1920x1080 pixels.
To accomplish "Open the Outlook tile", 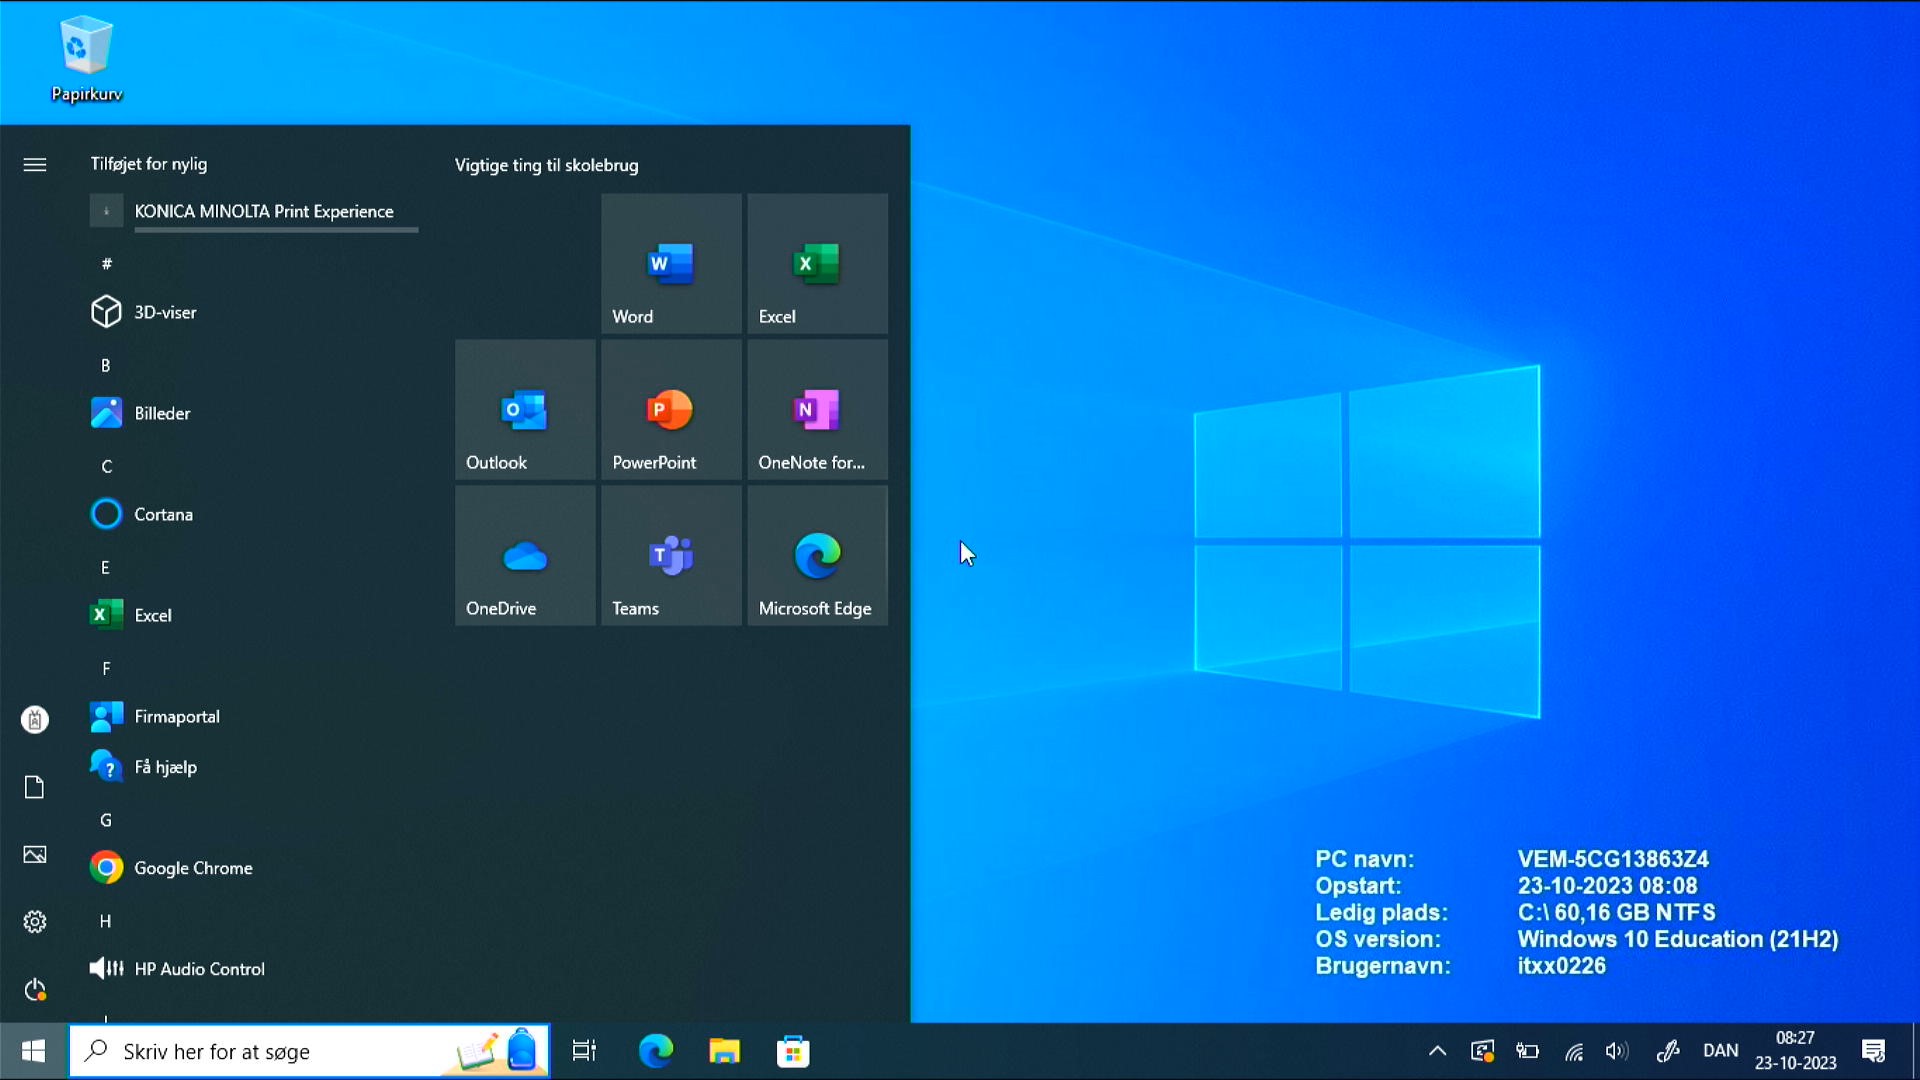I will click(x=525, y=410).
